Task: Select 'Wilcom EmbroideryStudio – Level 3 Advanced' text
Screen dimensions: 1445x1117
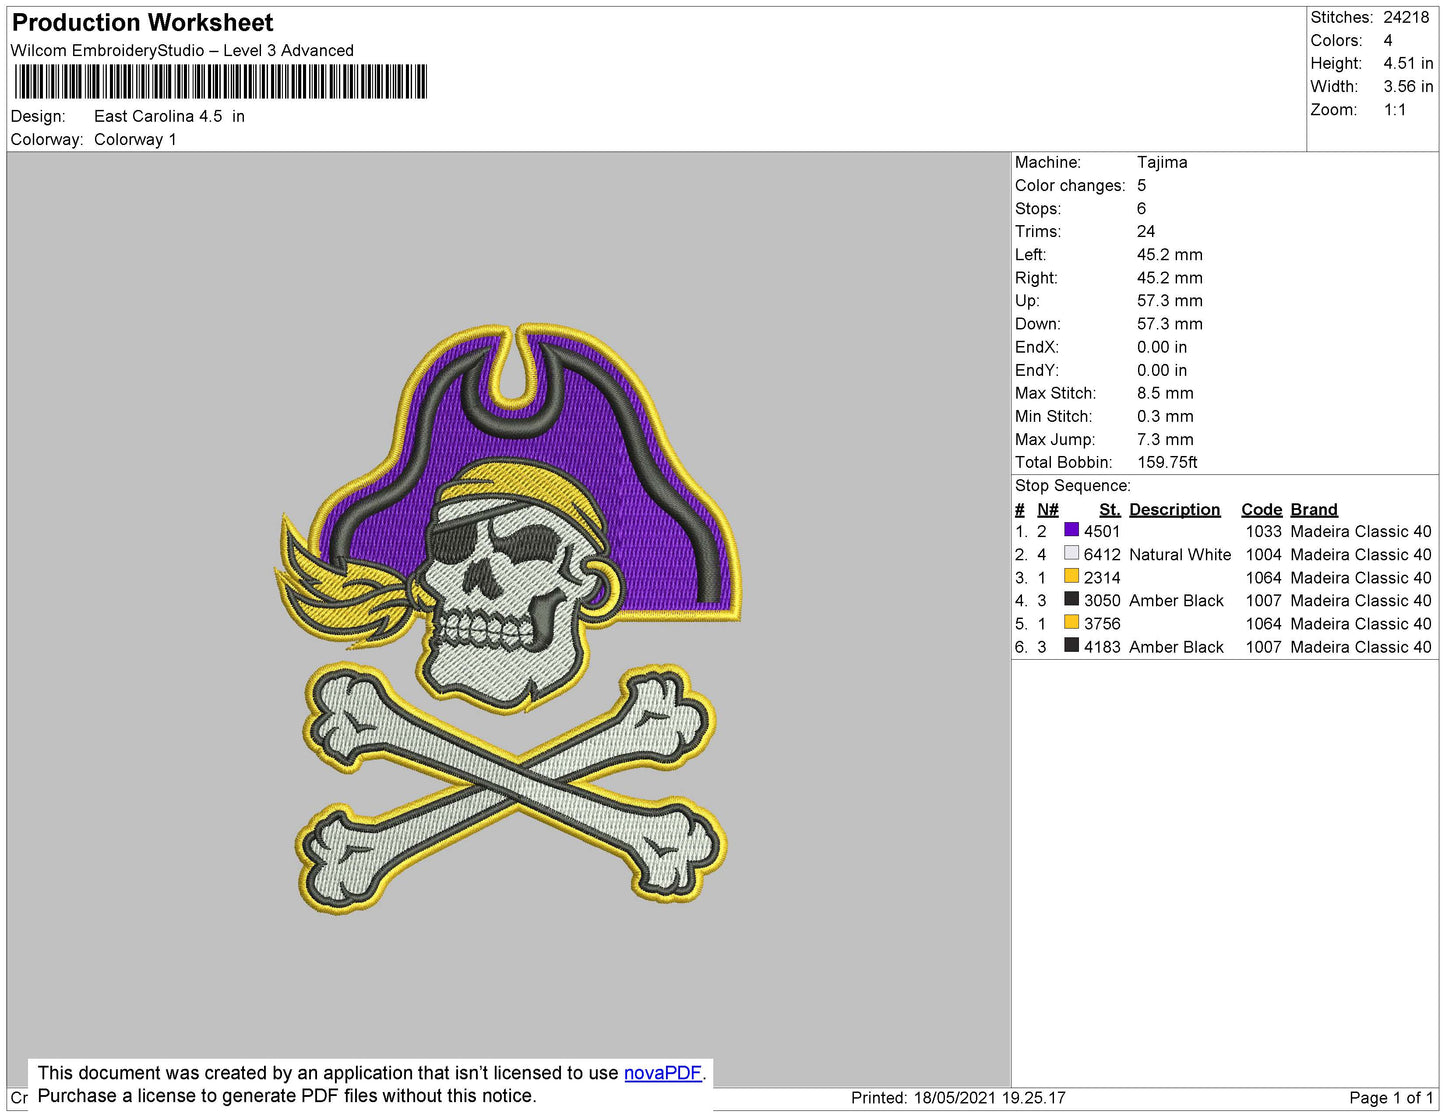Action: click(182, 51)
